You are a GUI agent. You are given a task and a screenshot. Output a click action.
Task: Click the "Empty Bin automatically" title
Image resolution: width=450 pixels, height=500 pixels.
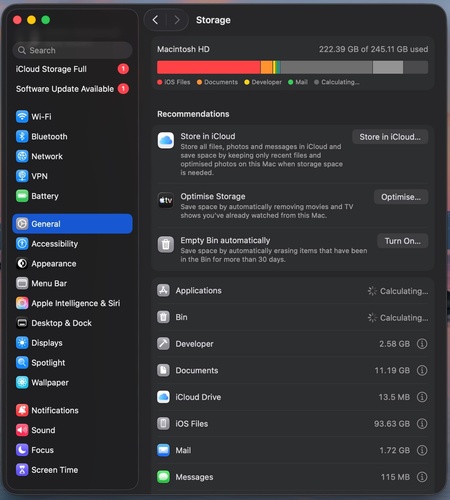225,240
